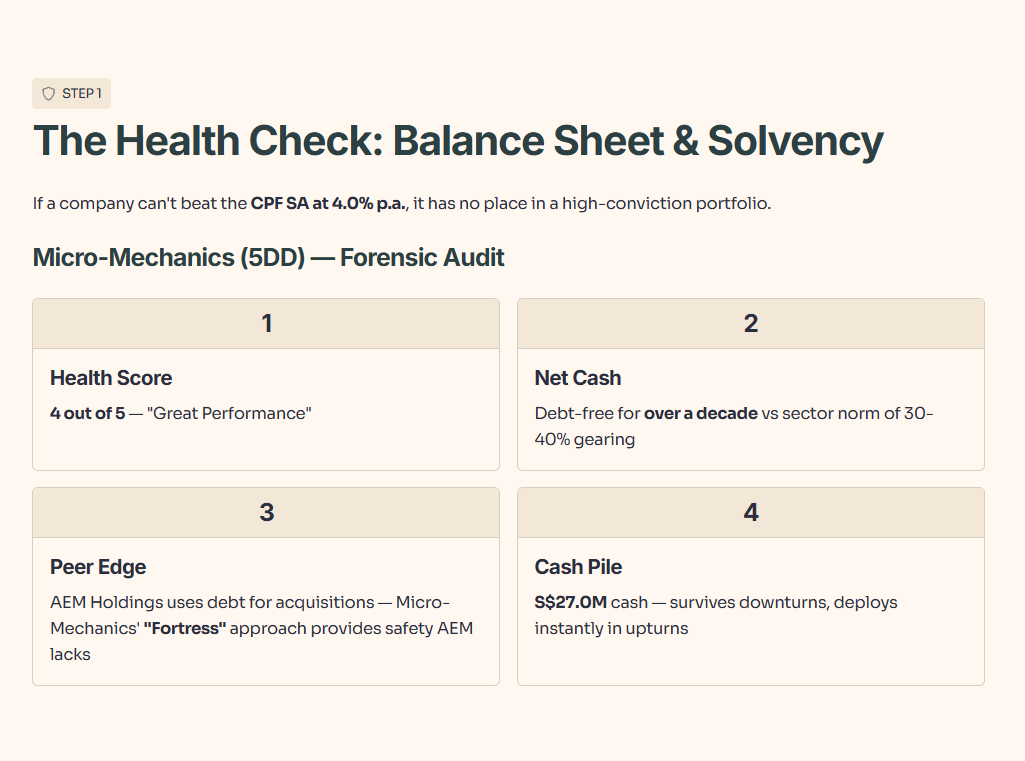Select the 'Peer Edge' card title
The image size is (1025, 761).
click(98, 567)
